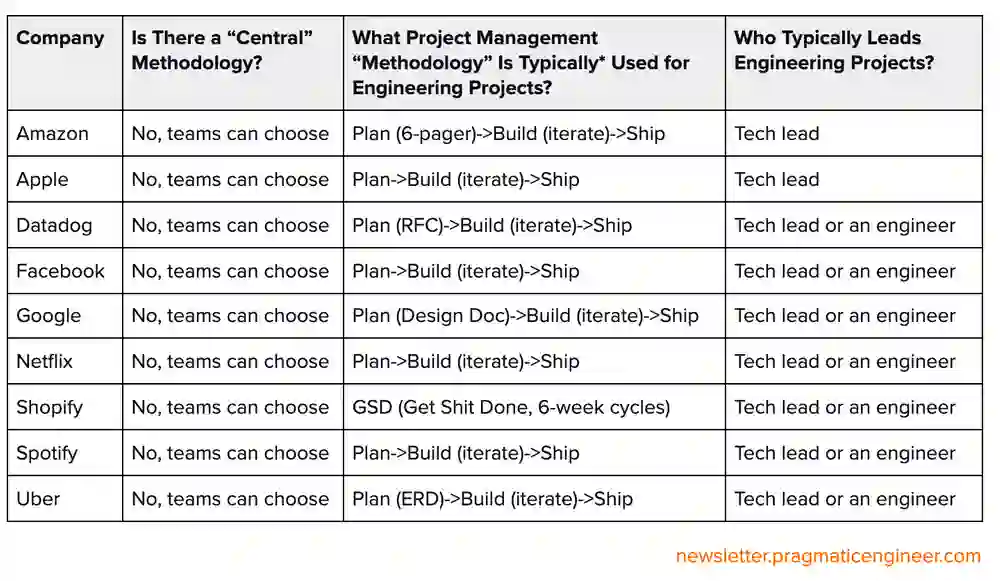Select the Google company cell
The width and height of the screenshot is (1000, 581).
(x=49, y=316)
